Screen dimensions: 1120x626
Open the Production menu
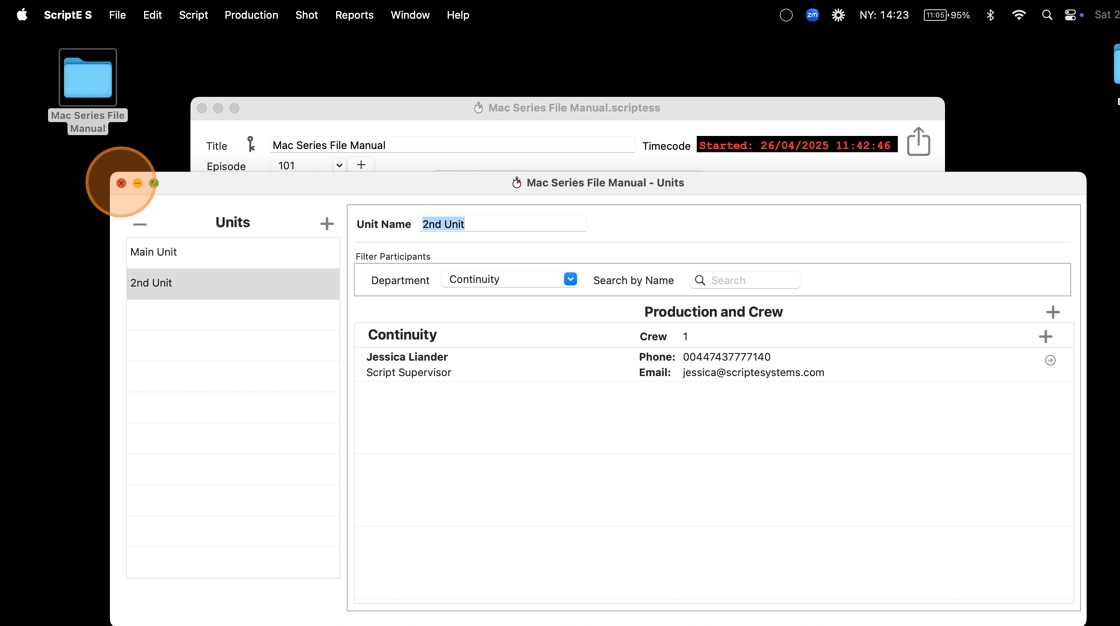251,15
